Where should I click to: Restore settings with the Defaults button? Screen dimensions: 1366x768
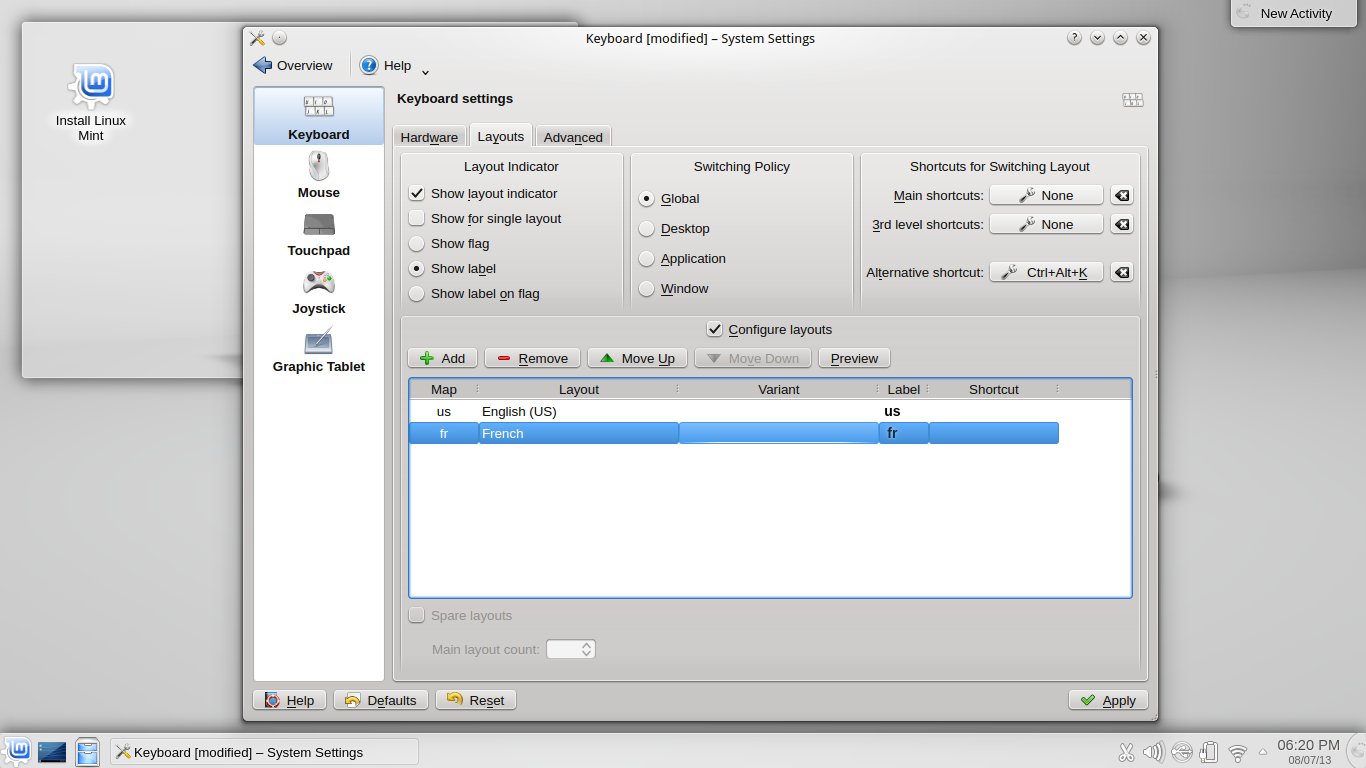click(x=381, y=701)
